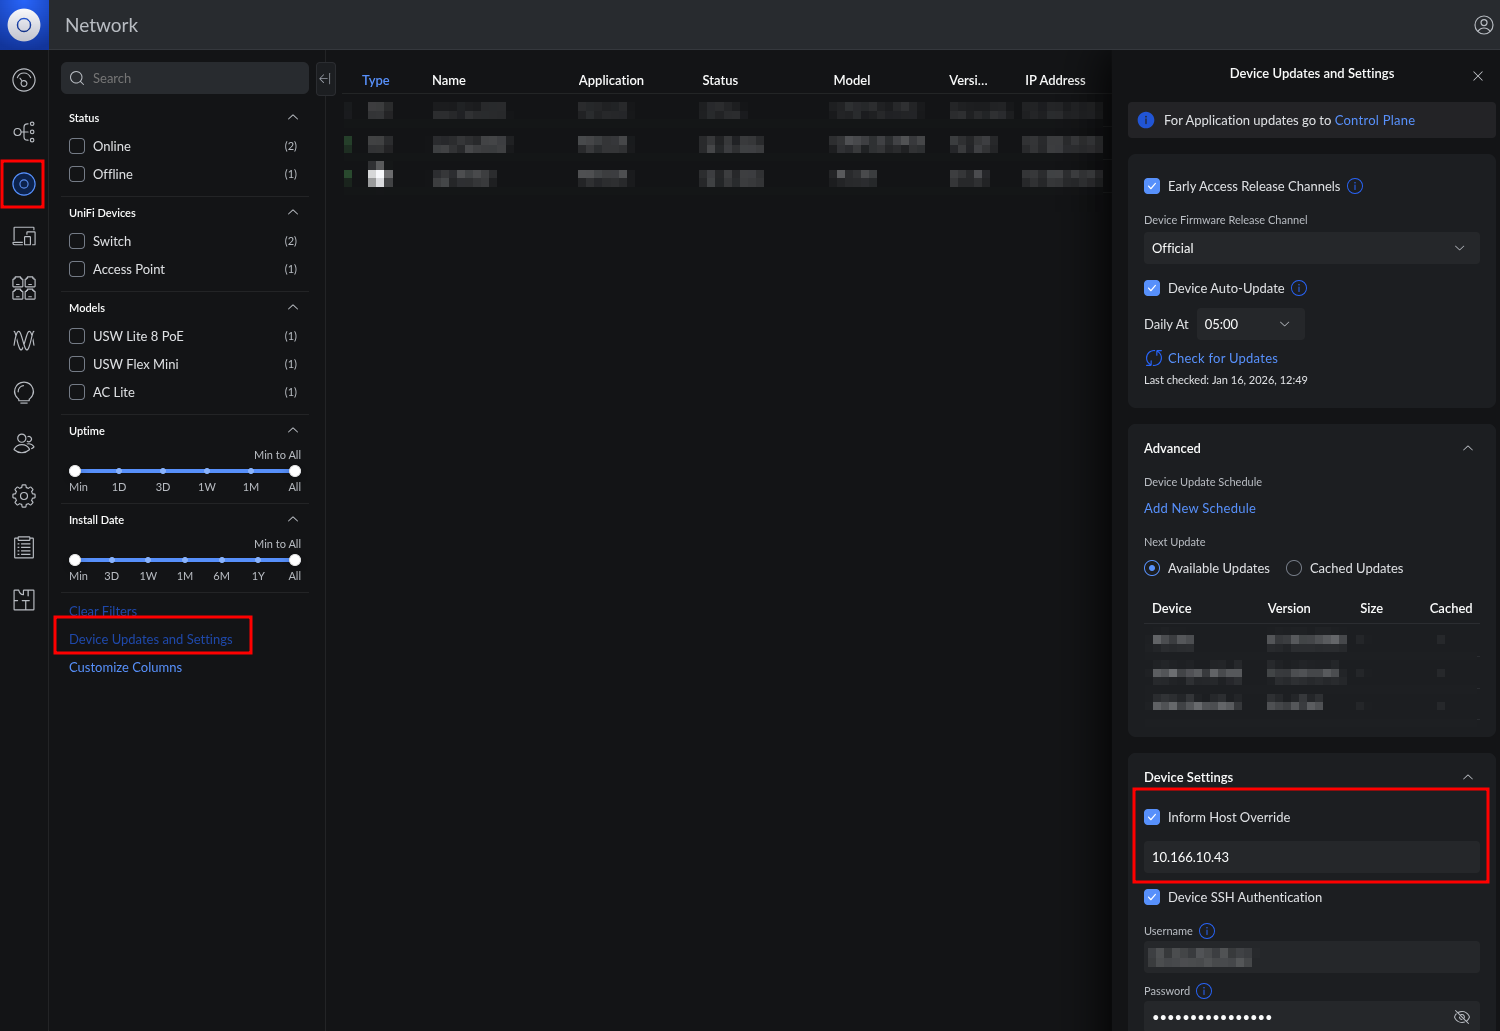This screenshot has width=1500, height=1031.
Task: Open the UniFi Devices sidebar icon
Action: point(24,184)
